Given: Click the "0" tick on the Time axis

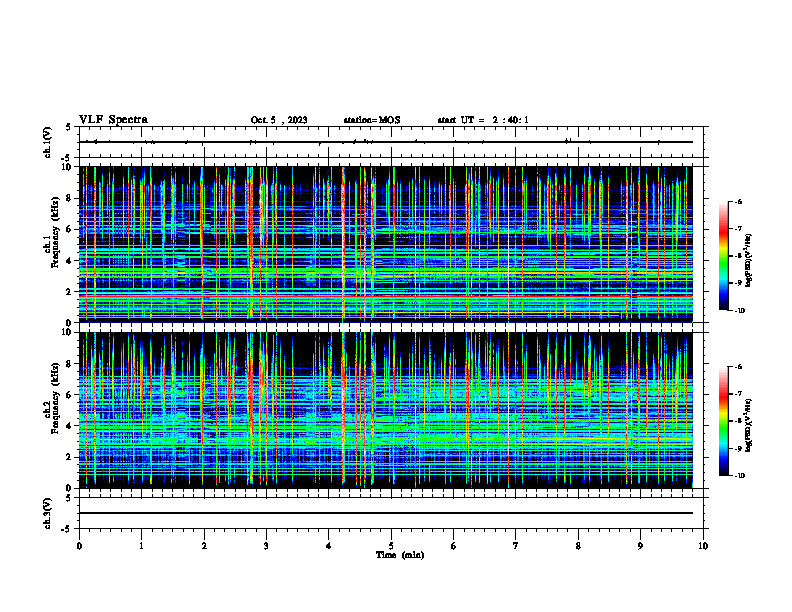Looking at the screenshot, I should click(79, 546).
